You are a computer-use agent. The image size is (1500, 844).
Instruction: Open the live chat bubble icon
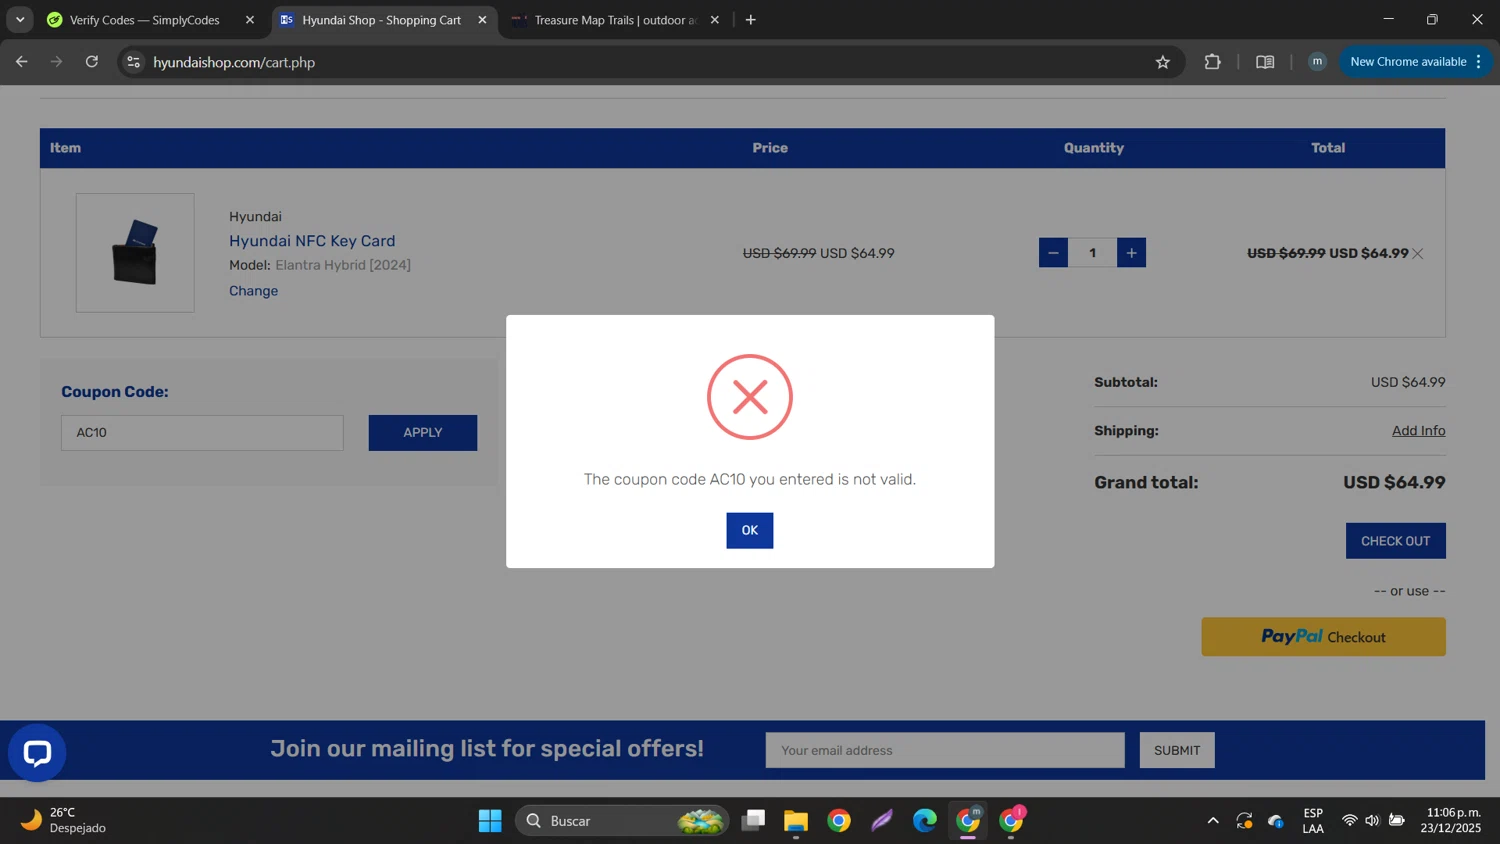coord(37,753)
